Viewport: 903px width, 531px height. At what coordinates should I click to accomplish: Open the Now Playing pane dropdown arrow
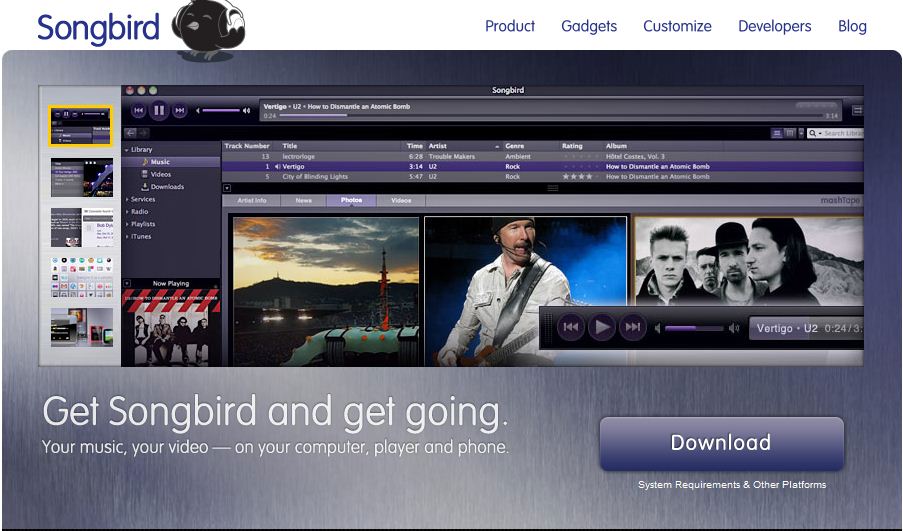point(127,283)
